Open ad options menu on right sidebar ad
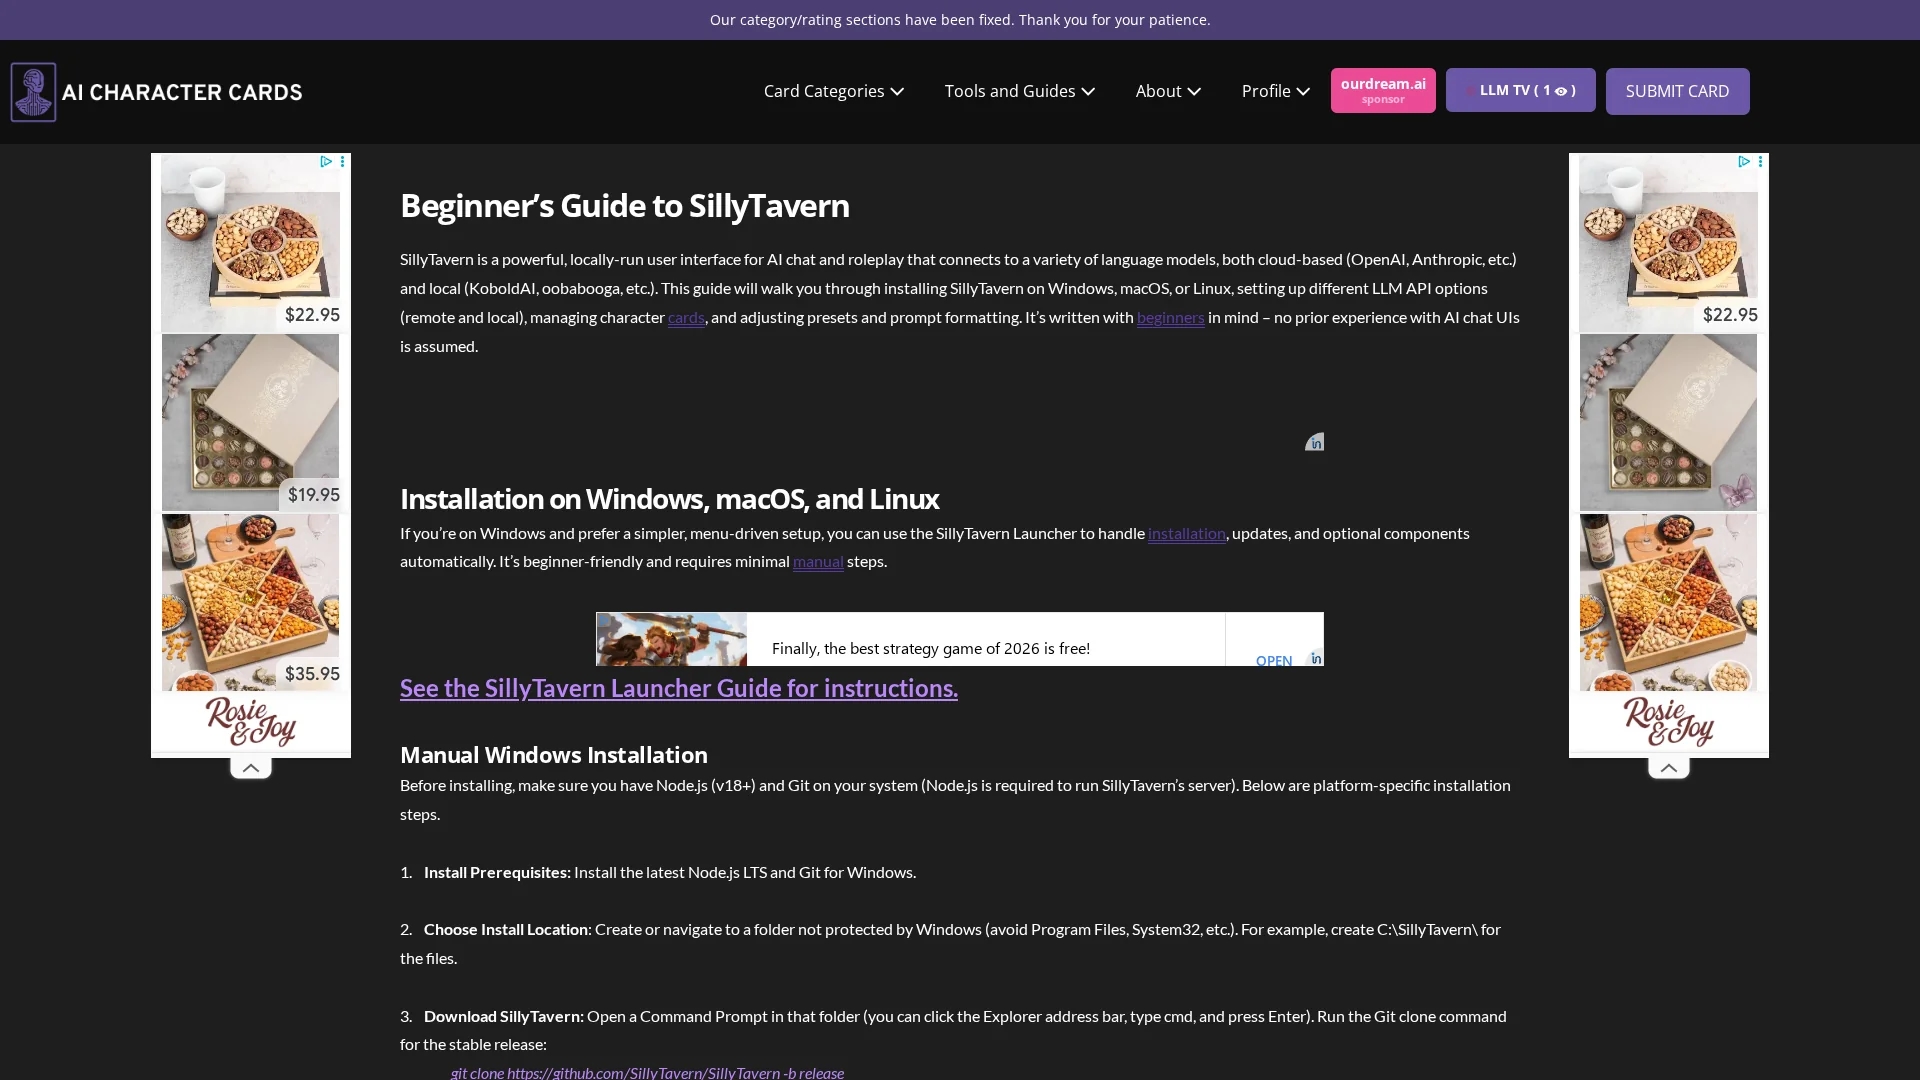The width and height of the screenshot is (1920, 1080). pos(1760,161)
